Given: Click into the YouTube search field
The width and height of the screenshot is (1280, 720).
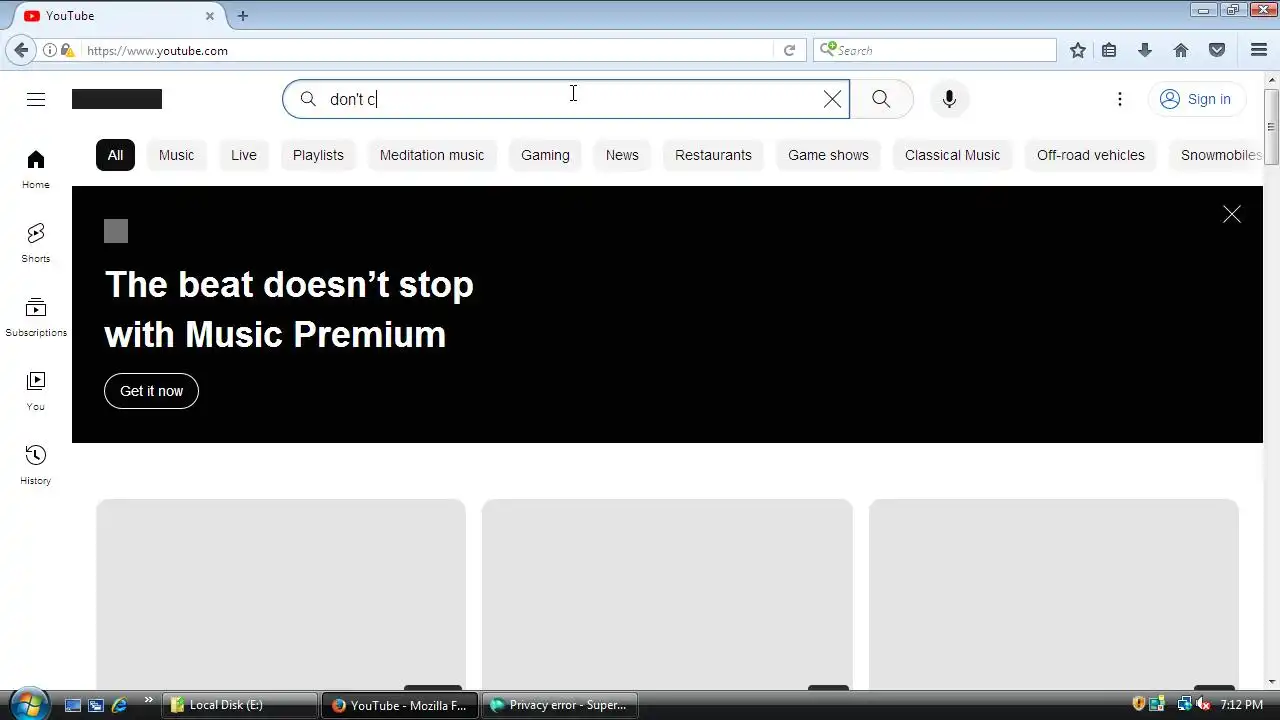Looking at the screenshot, I should tap(566, 99).
